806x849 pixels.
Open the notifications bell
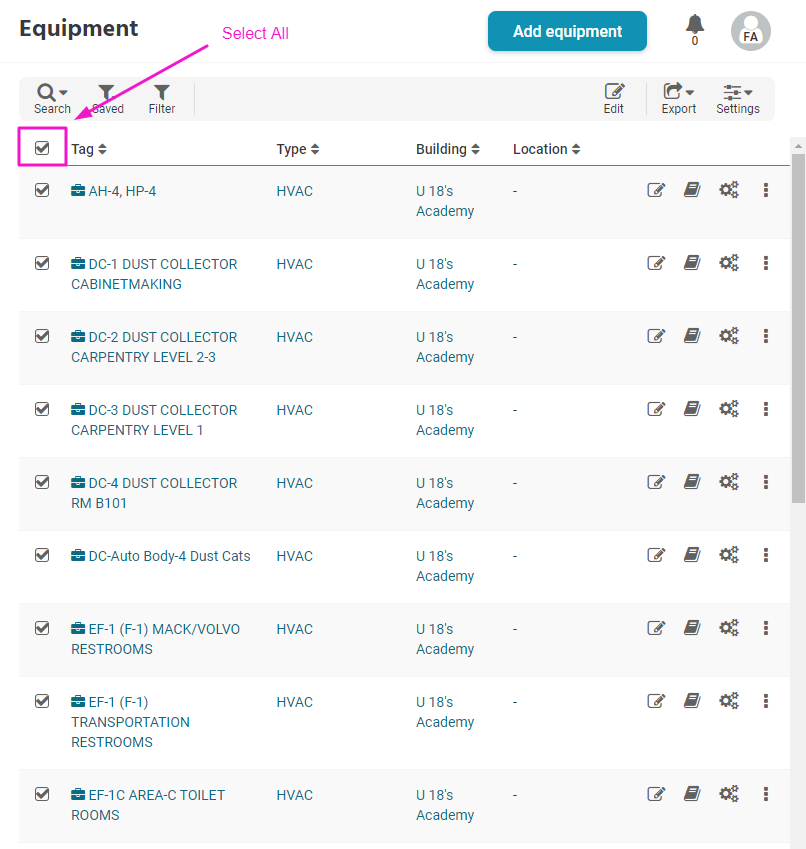tap(694, 30)
